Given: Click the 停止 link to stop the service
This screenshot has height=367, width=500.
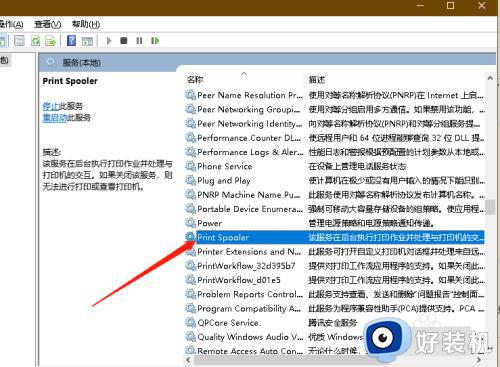Looking at the screenshot, I should tap(50, 106).
